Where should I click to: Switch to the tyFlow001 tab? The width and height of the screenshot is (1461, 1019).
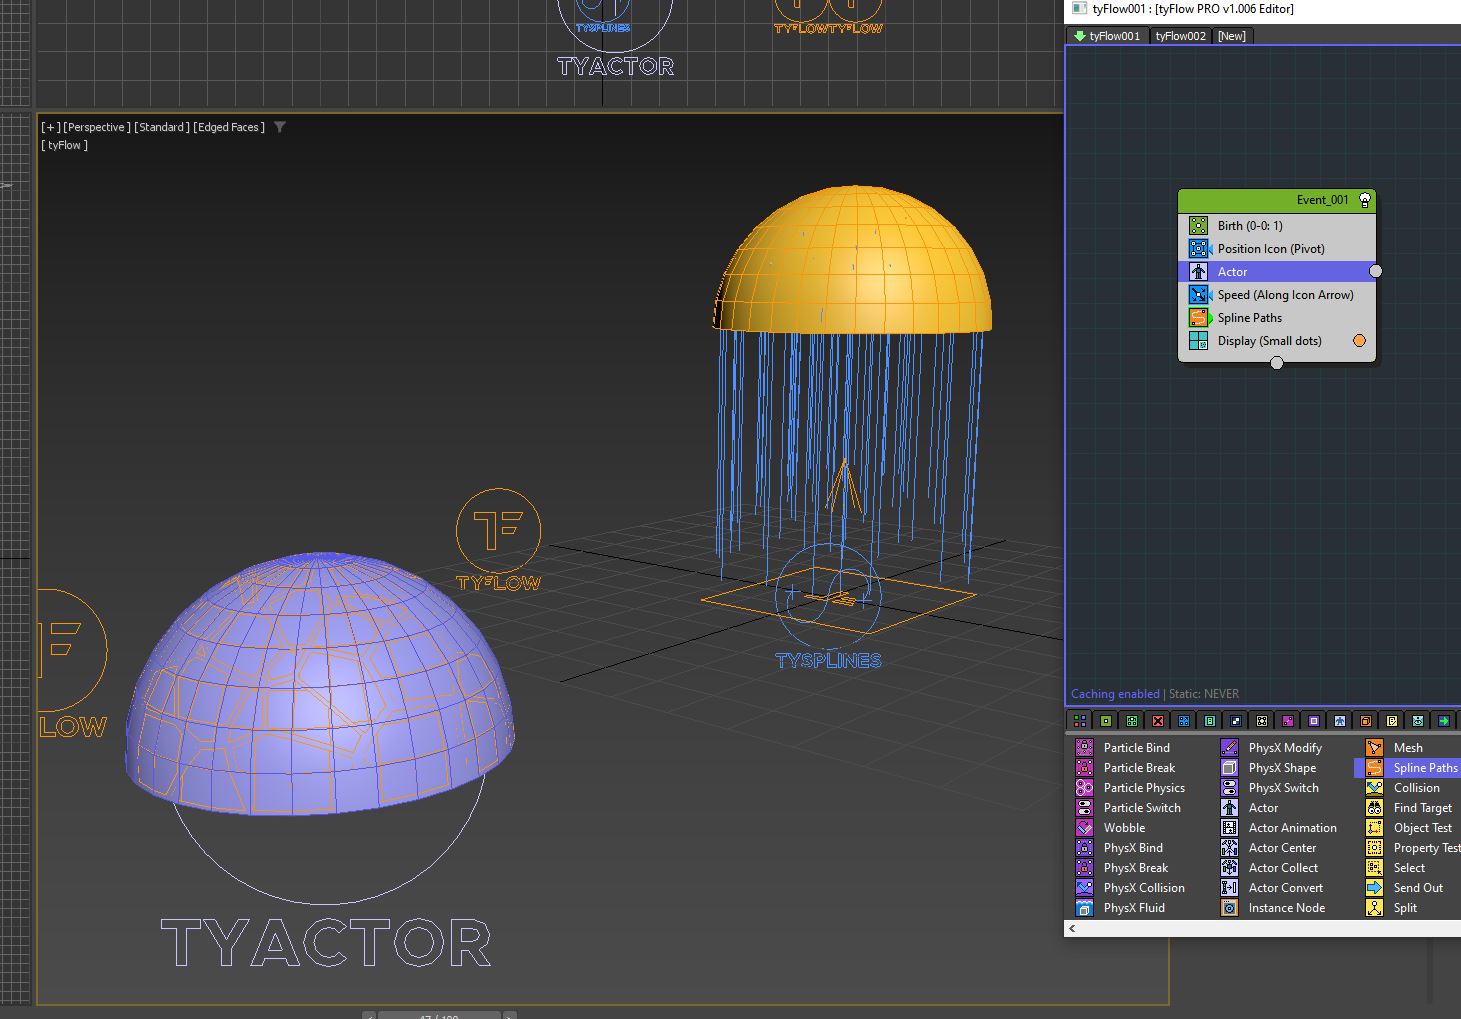click(x=1108, y=36)
